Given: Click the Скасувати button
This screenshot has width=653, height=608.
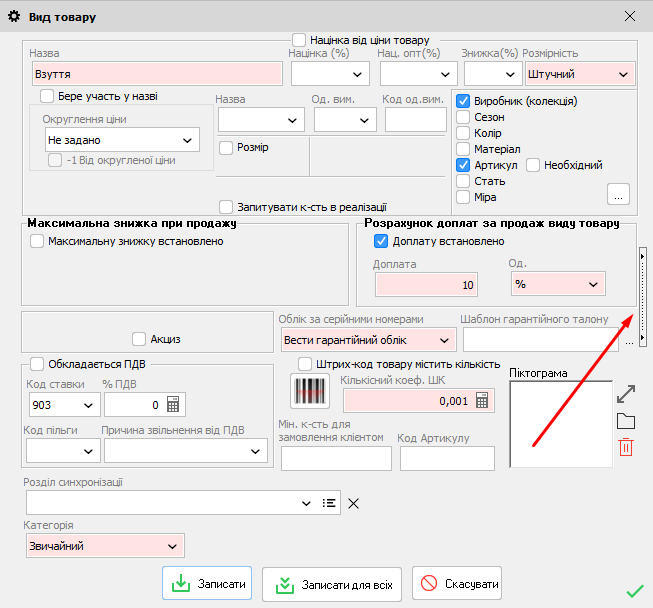Looking at the screenshot, I should coord(457,583).
